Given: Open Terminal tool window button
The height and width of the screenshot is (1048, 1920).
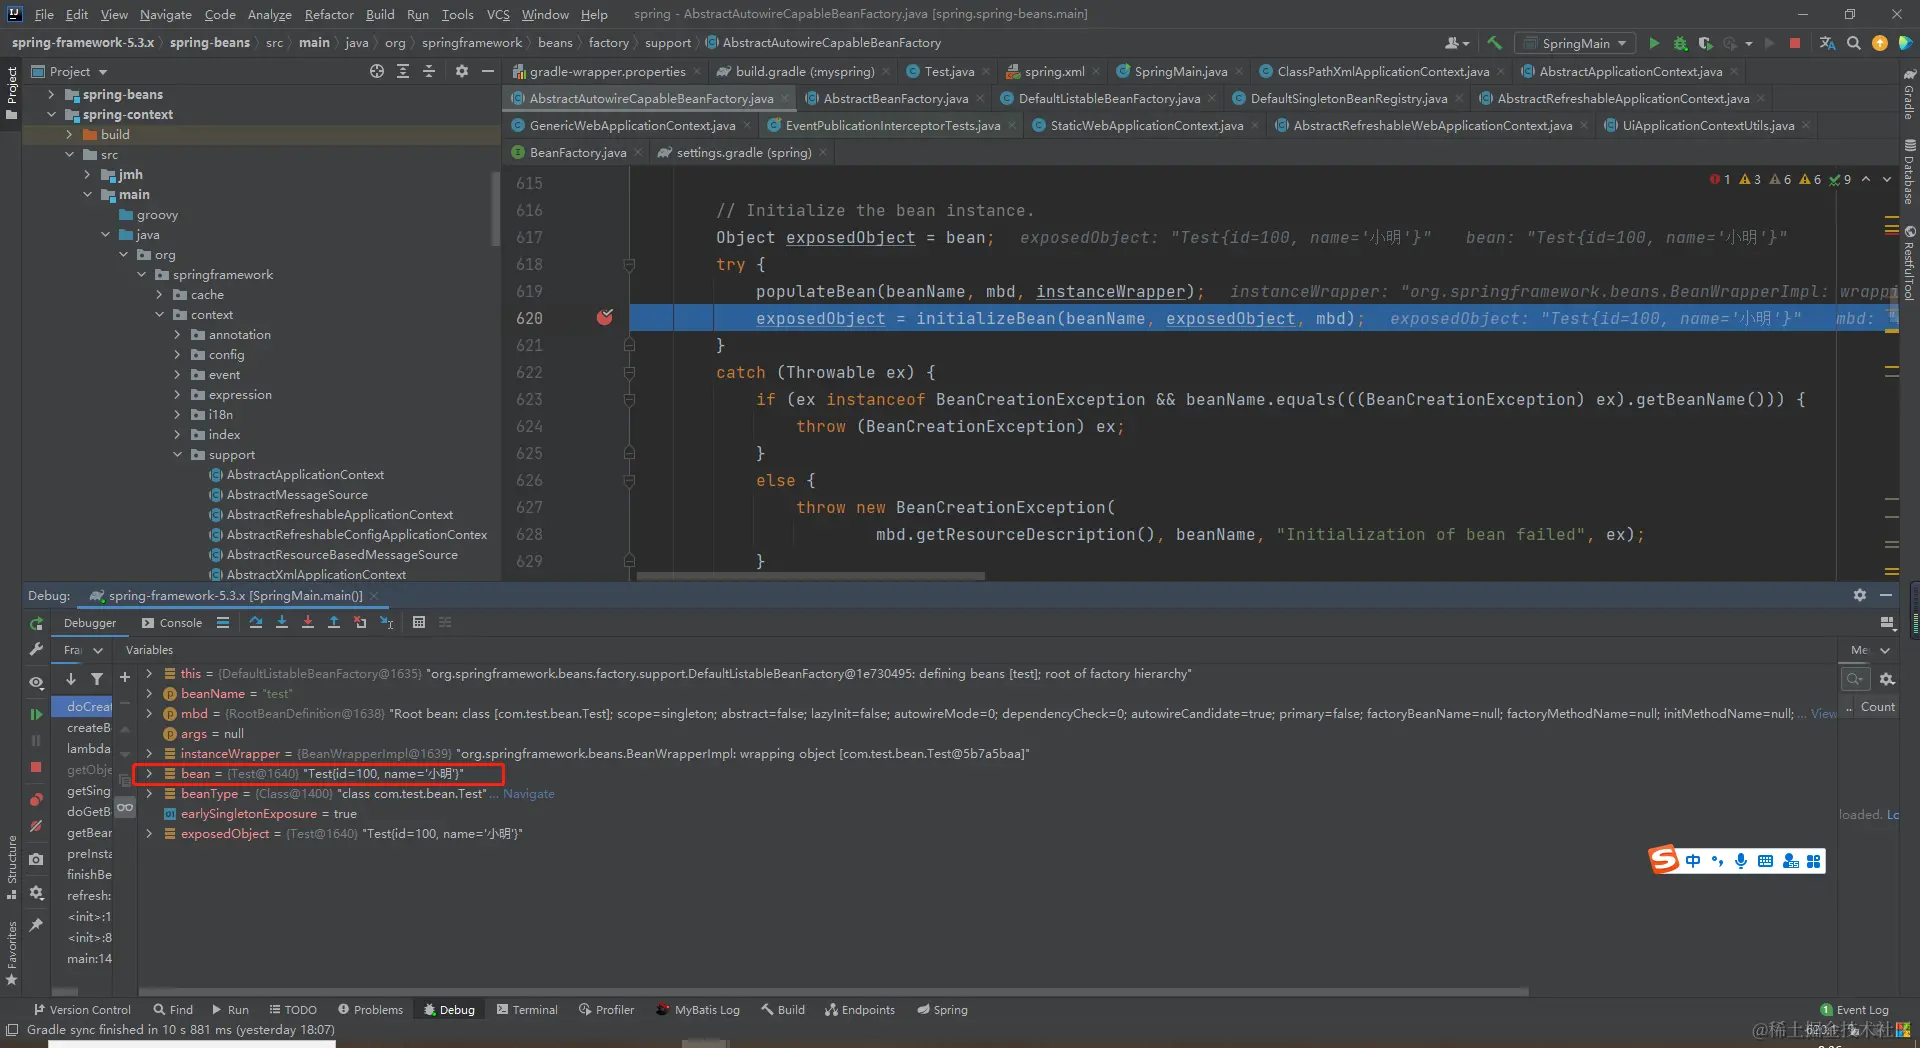Looking at the screenshot, I should (527, 1010).
